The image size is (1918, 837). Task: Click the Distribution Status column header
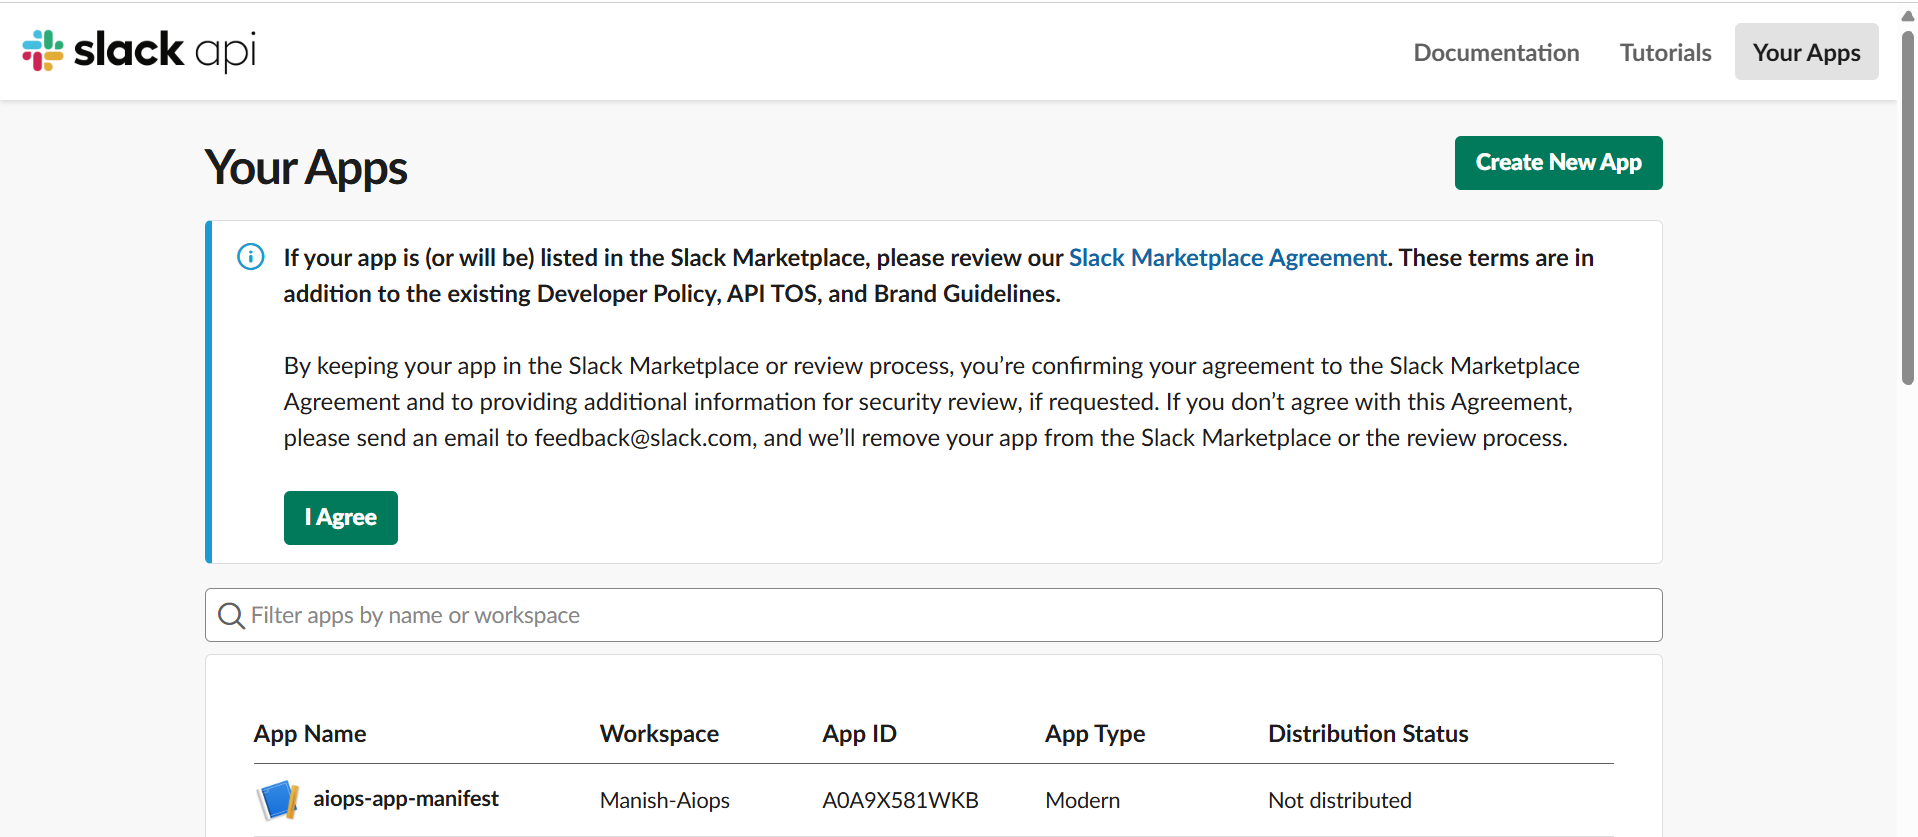(x=1368, y=734)
